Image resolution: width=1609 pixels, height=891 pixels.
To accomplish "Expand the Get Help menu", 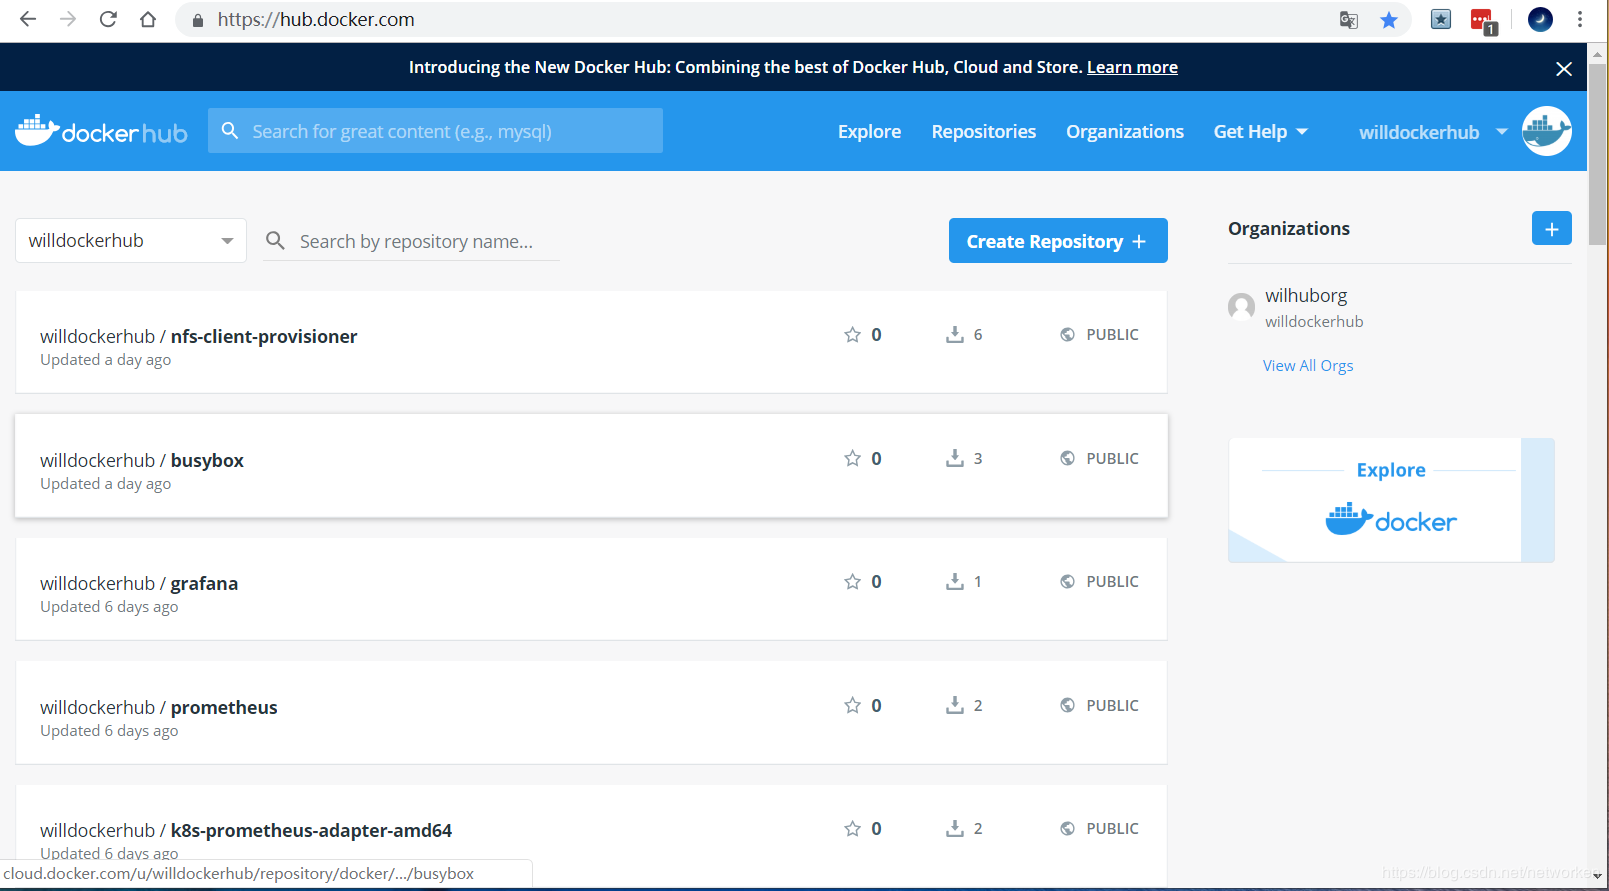I will coord(1260,132).
